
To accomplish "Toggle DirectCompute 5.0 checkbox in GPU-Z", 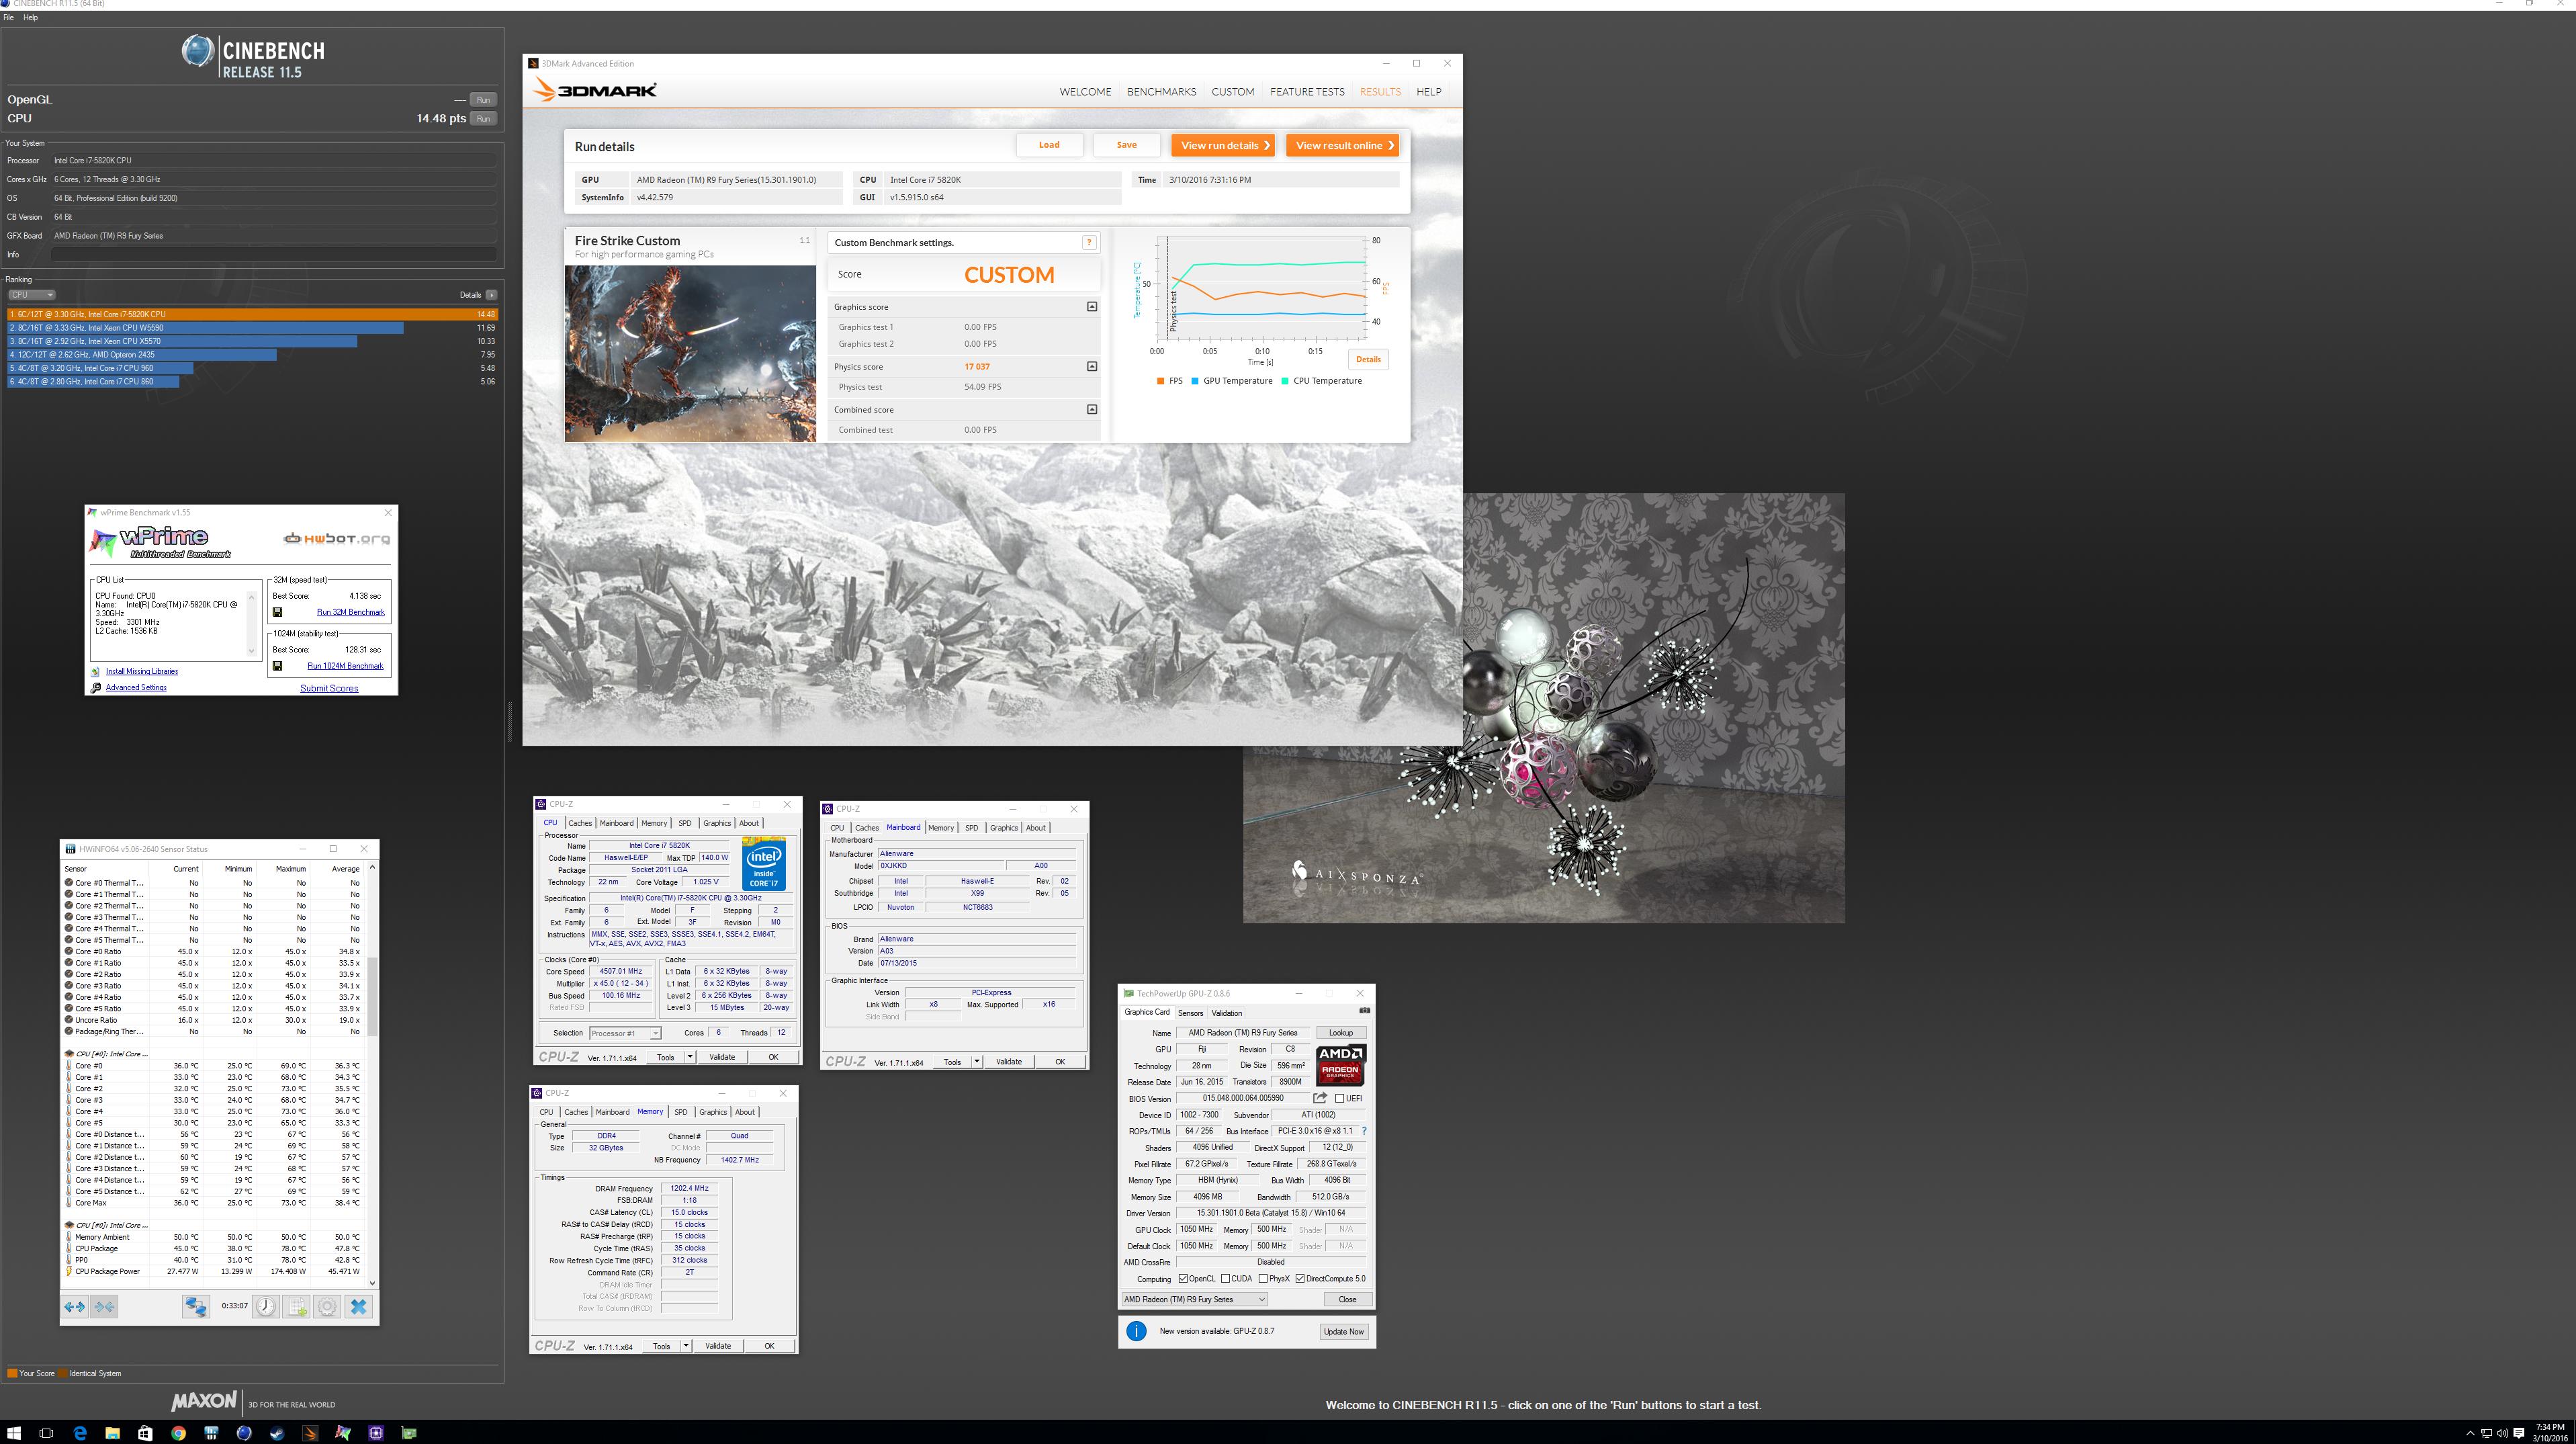I will click(x=1300, y=1279).
